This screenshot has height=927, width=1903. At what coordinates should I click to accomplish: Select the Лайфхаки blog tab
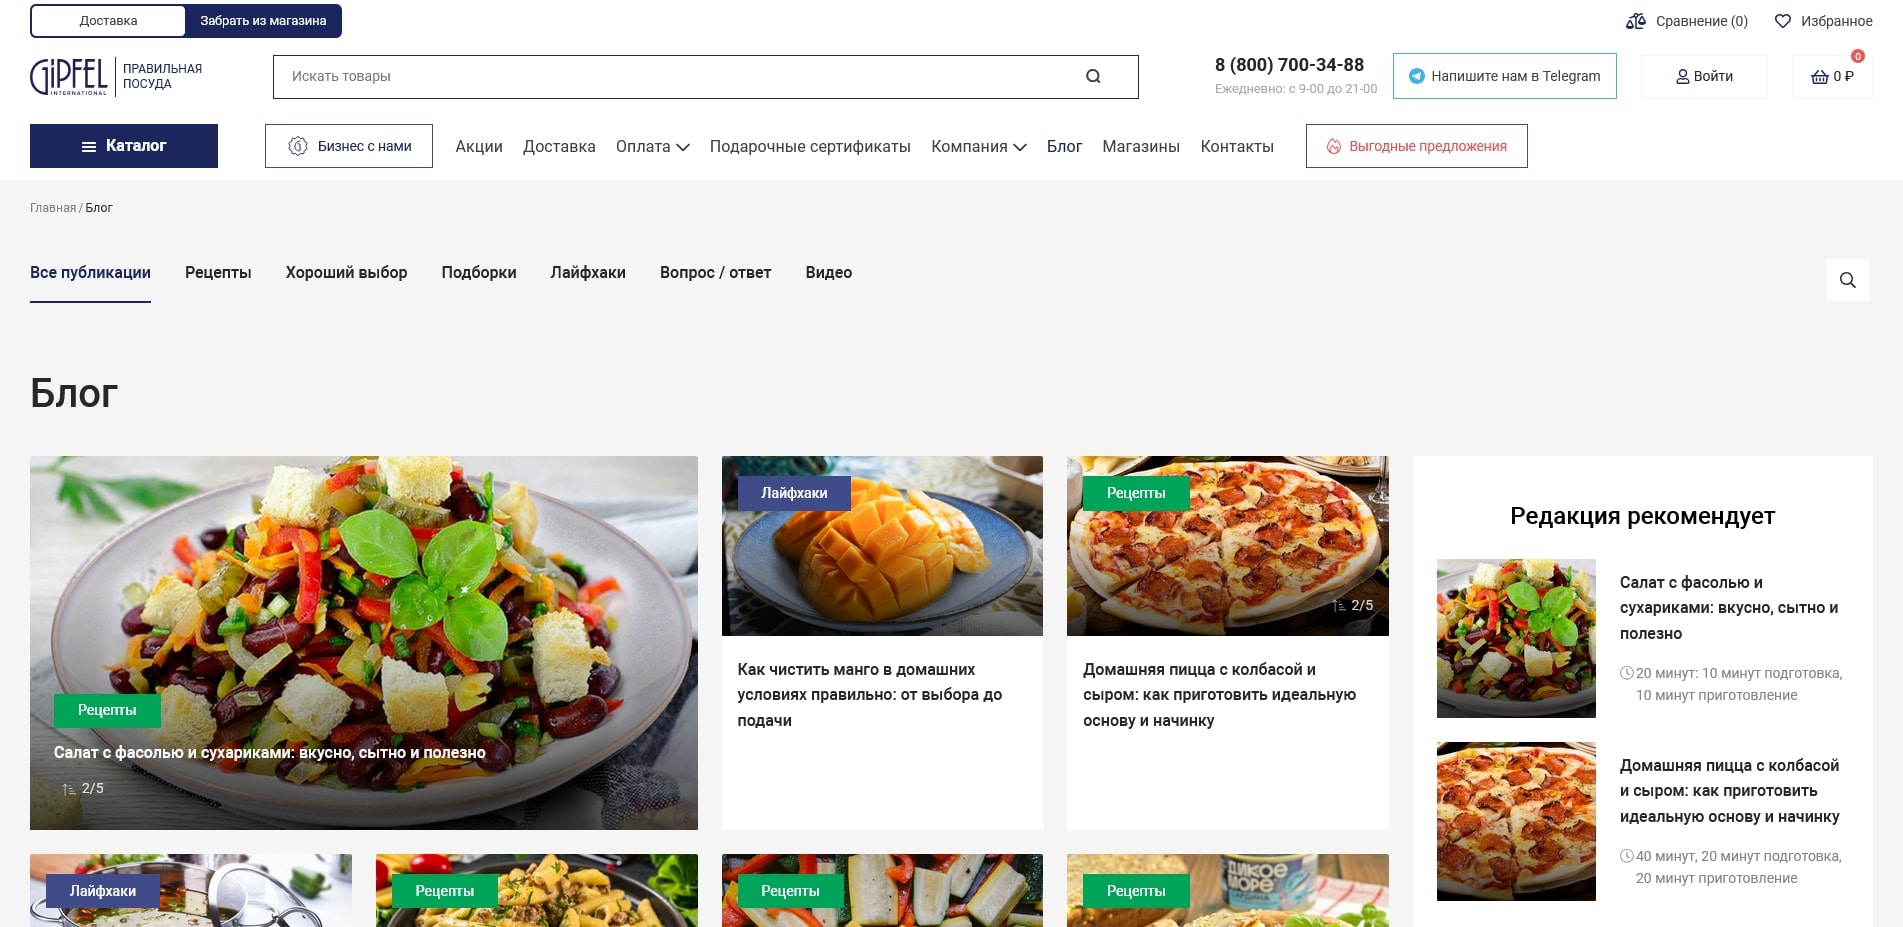coord(588,272)
